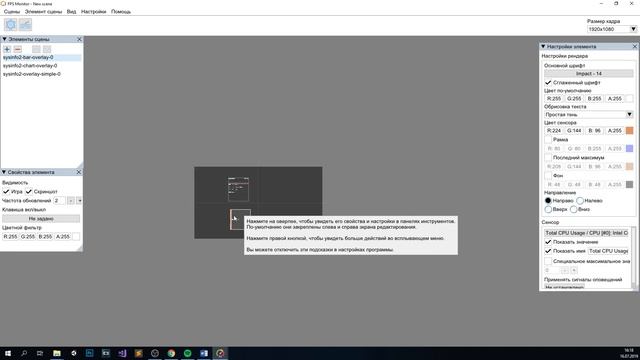Collapse the Настройки элемента panel triangle

pyautogui.click(x=543, y=47)
